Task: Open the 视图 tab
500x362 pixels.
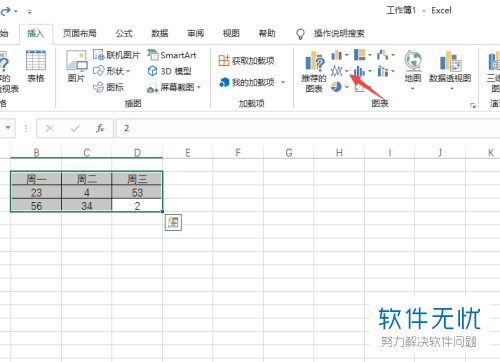Action: tap(231, 33)
